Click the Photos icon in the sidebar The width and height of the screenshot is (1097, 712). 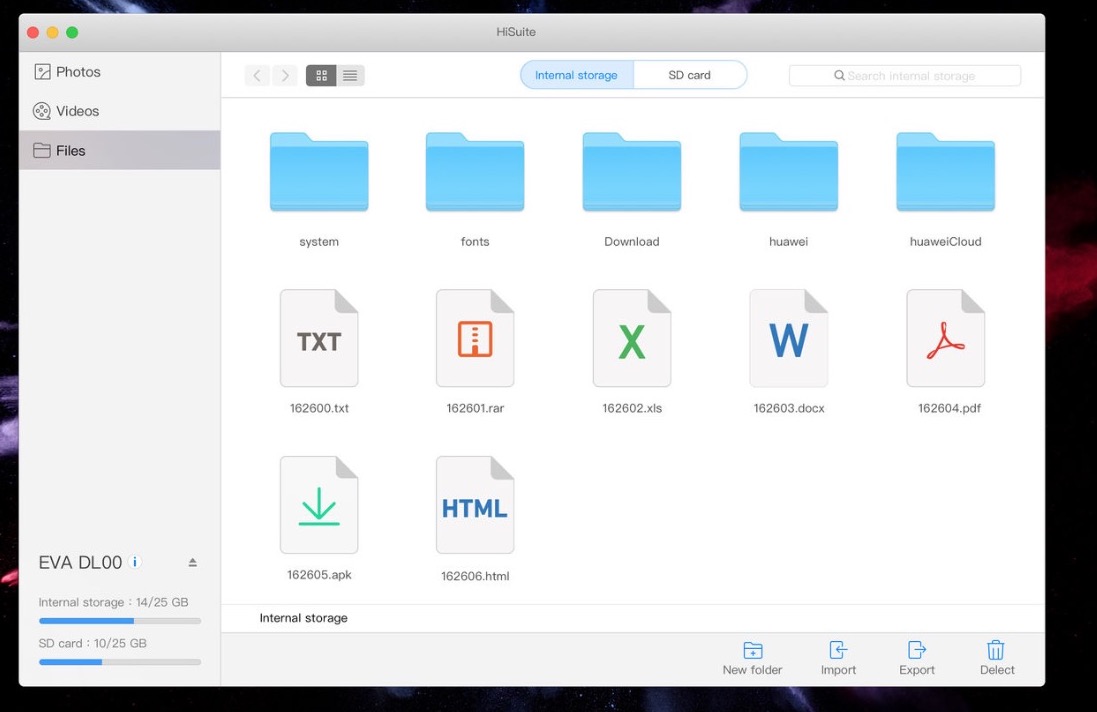(x=42, y=72)
